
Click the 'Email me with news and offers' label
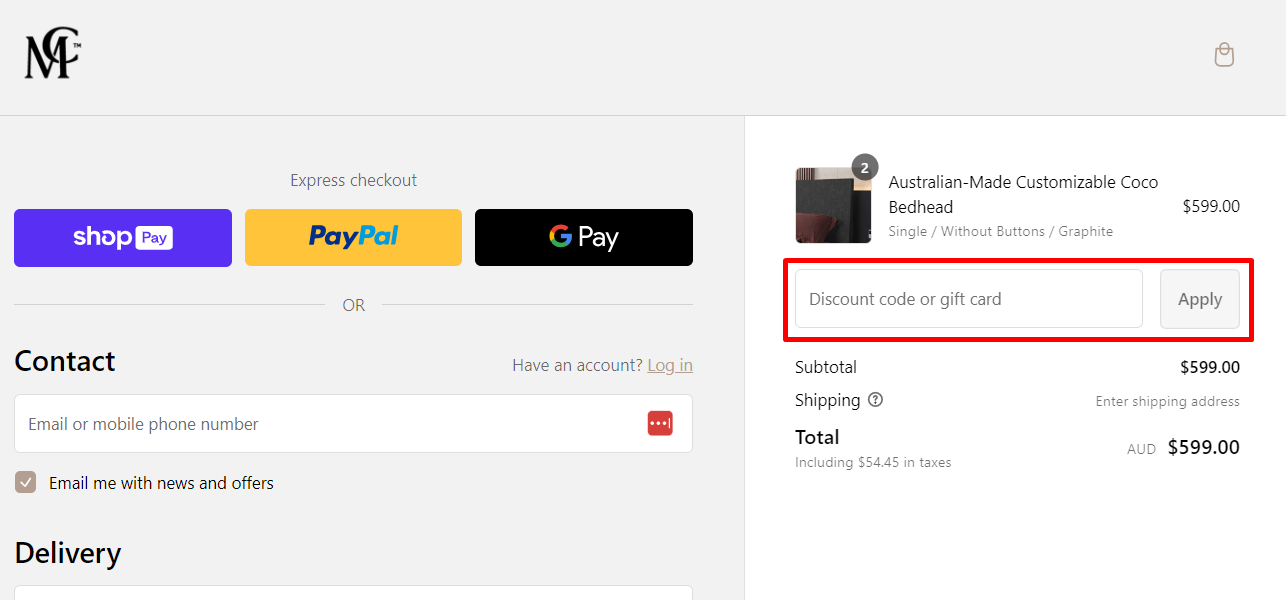coord(161,483)
